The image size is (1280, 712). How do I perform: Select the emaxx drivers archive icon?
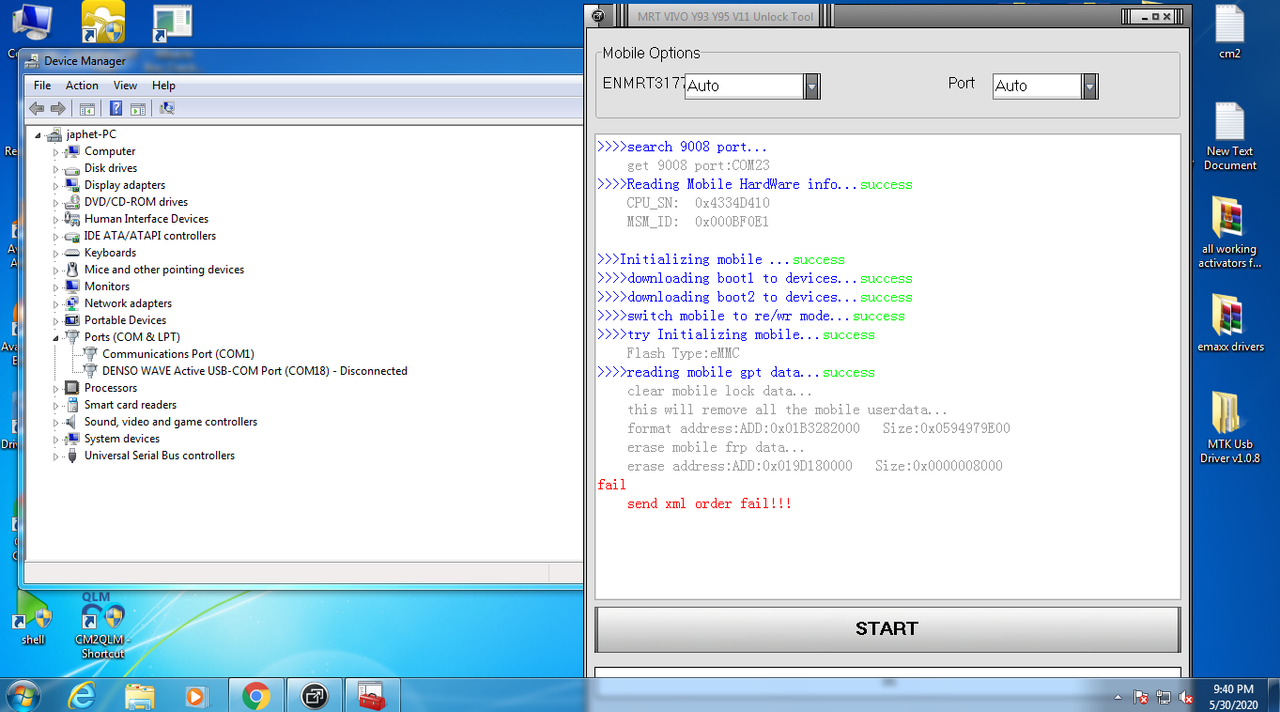(1229, 322)
